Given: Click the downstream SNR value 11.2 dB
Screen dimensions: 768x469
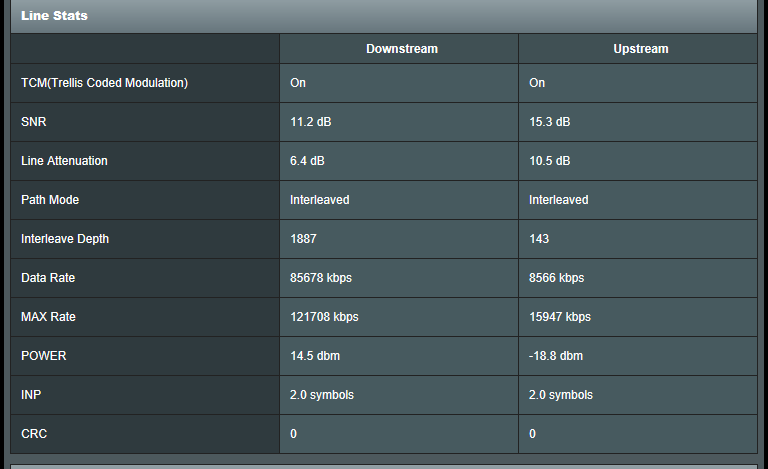Looking at the screenshot, I should pos(311,122).
